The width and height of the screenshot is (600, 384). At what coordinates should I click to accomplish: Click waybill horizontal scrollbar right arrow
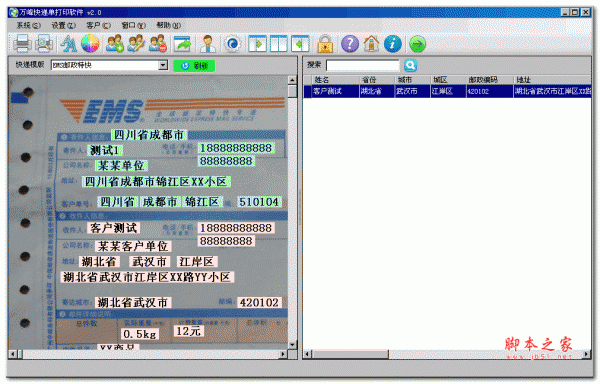(284, 354)
